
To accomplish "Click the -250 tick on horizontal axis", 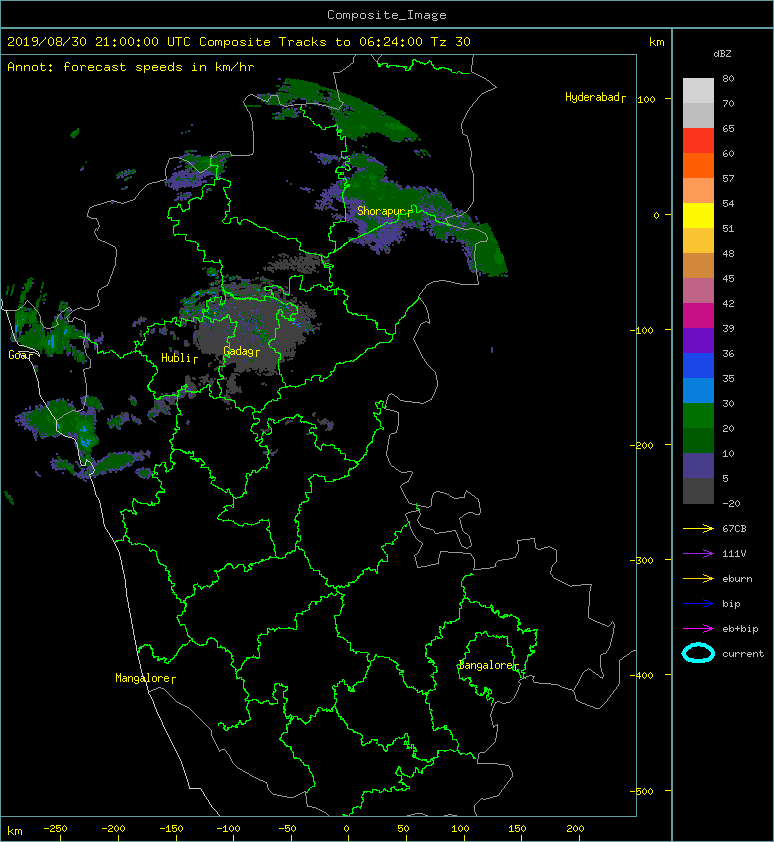I will [55, 829].
